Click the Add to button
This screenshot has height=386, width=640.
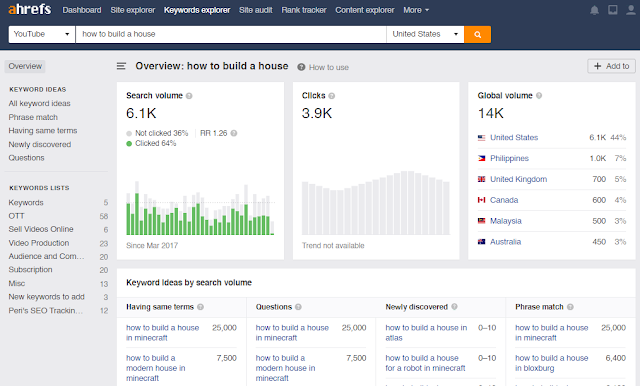611,66
